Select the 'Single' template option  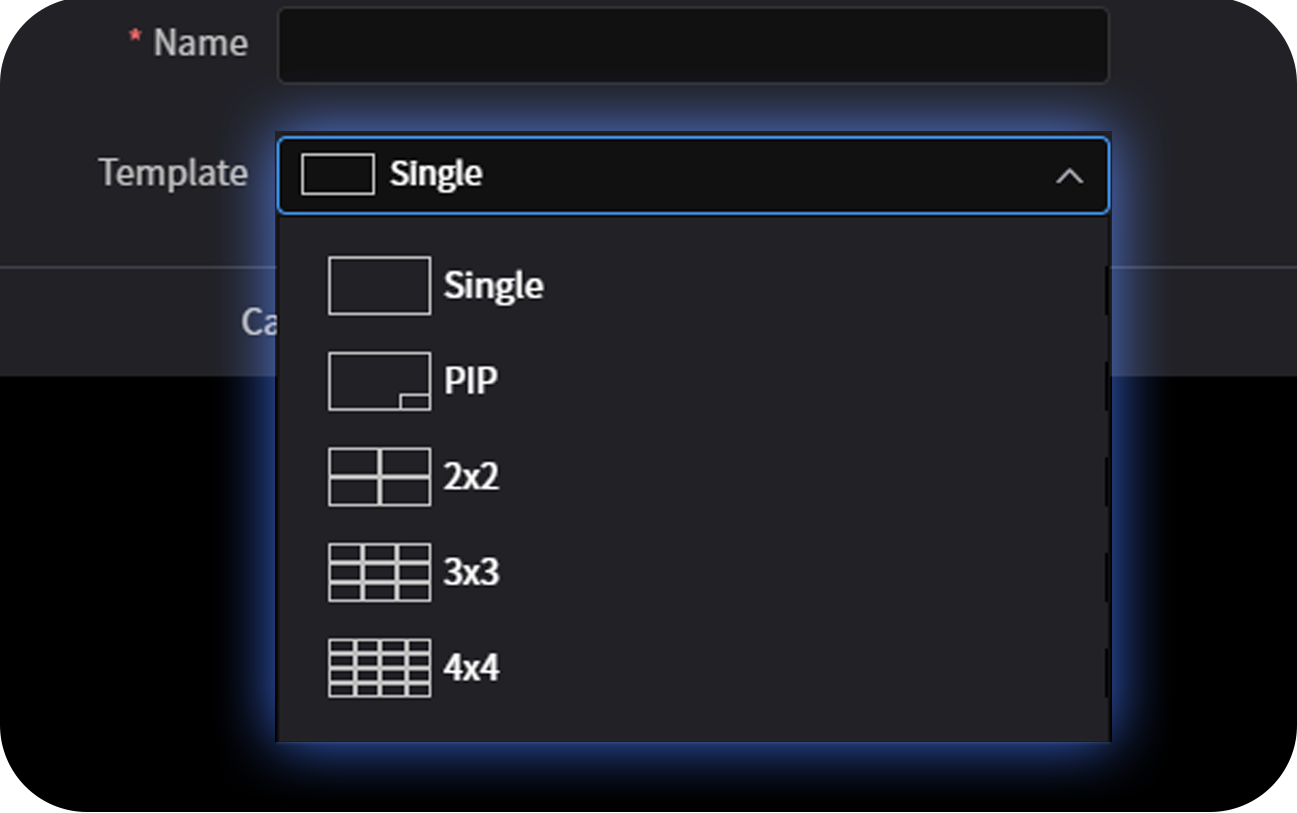(494, 286)
